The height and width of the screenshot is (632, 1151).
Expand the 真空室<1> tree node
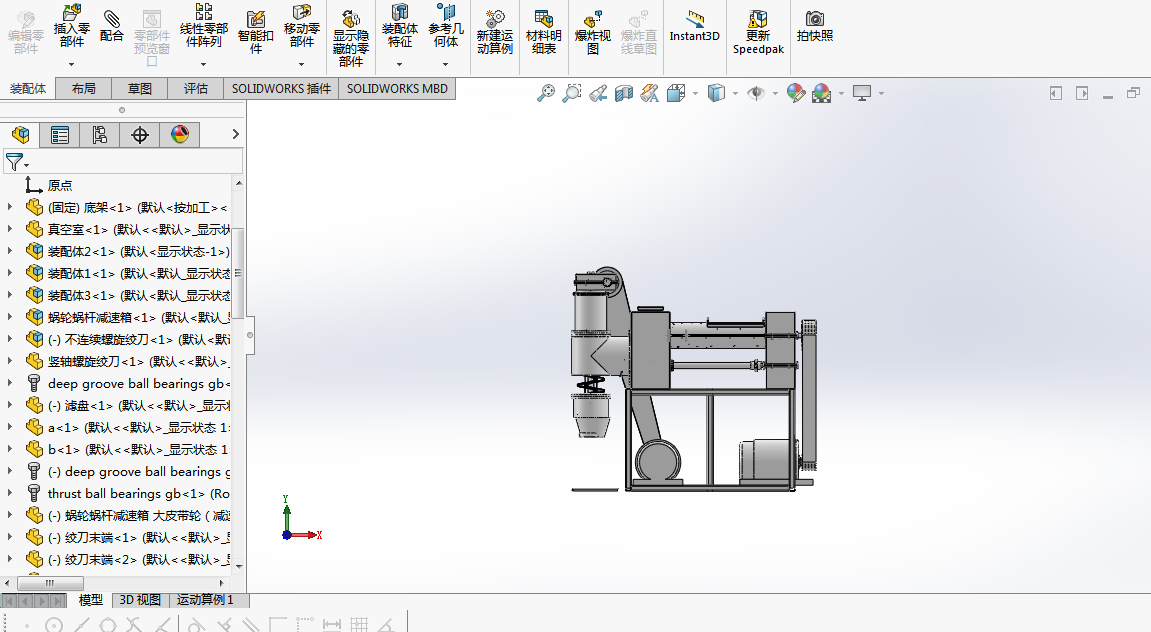pyautogui.click(x=10, y=229)
